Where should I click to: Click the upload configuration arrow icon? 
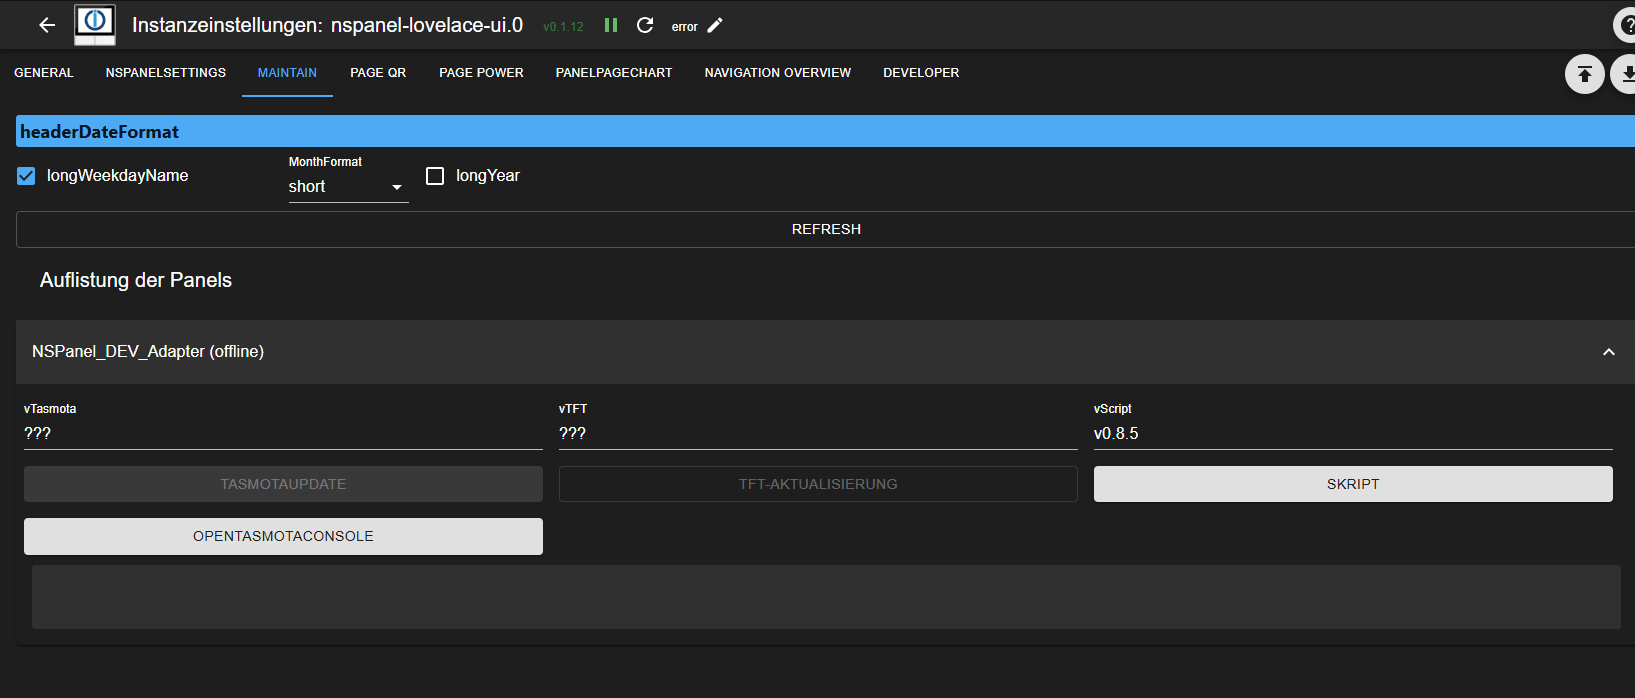(x=1585, y=74)
